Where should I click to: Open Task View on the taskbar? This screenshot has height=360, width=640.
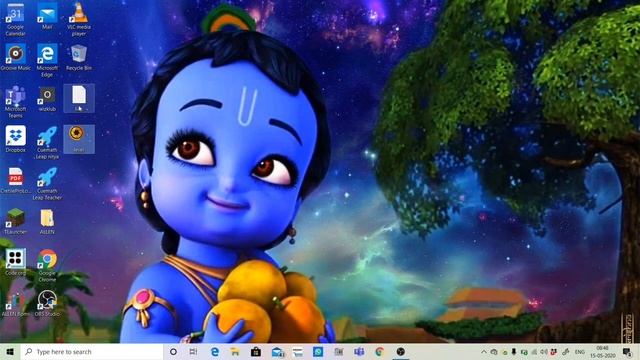[193, 352]
